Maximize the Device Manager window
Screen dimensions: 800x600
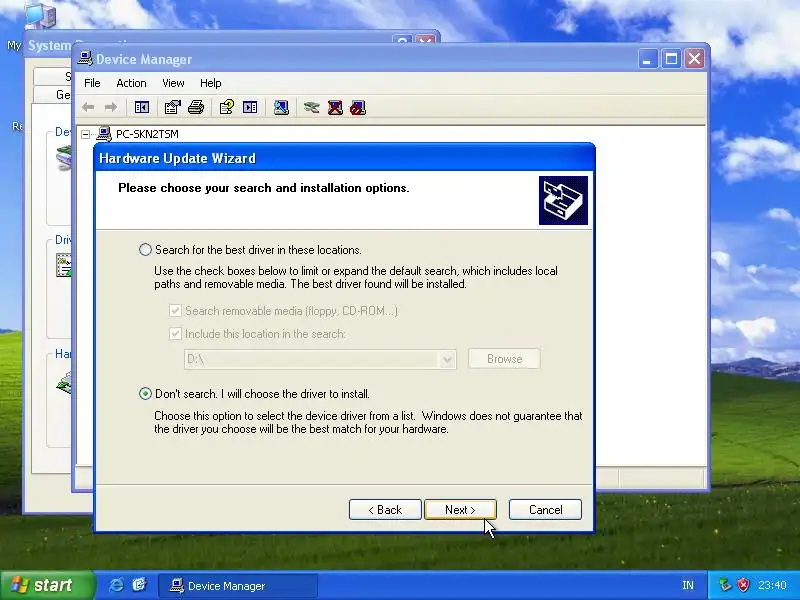pos(671,59)
